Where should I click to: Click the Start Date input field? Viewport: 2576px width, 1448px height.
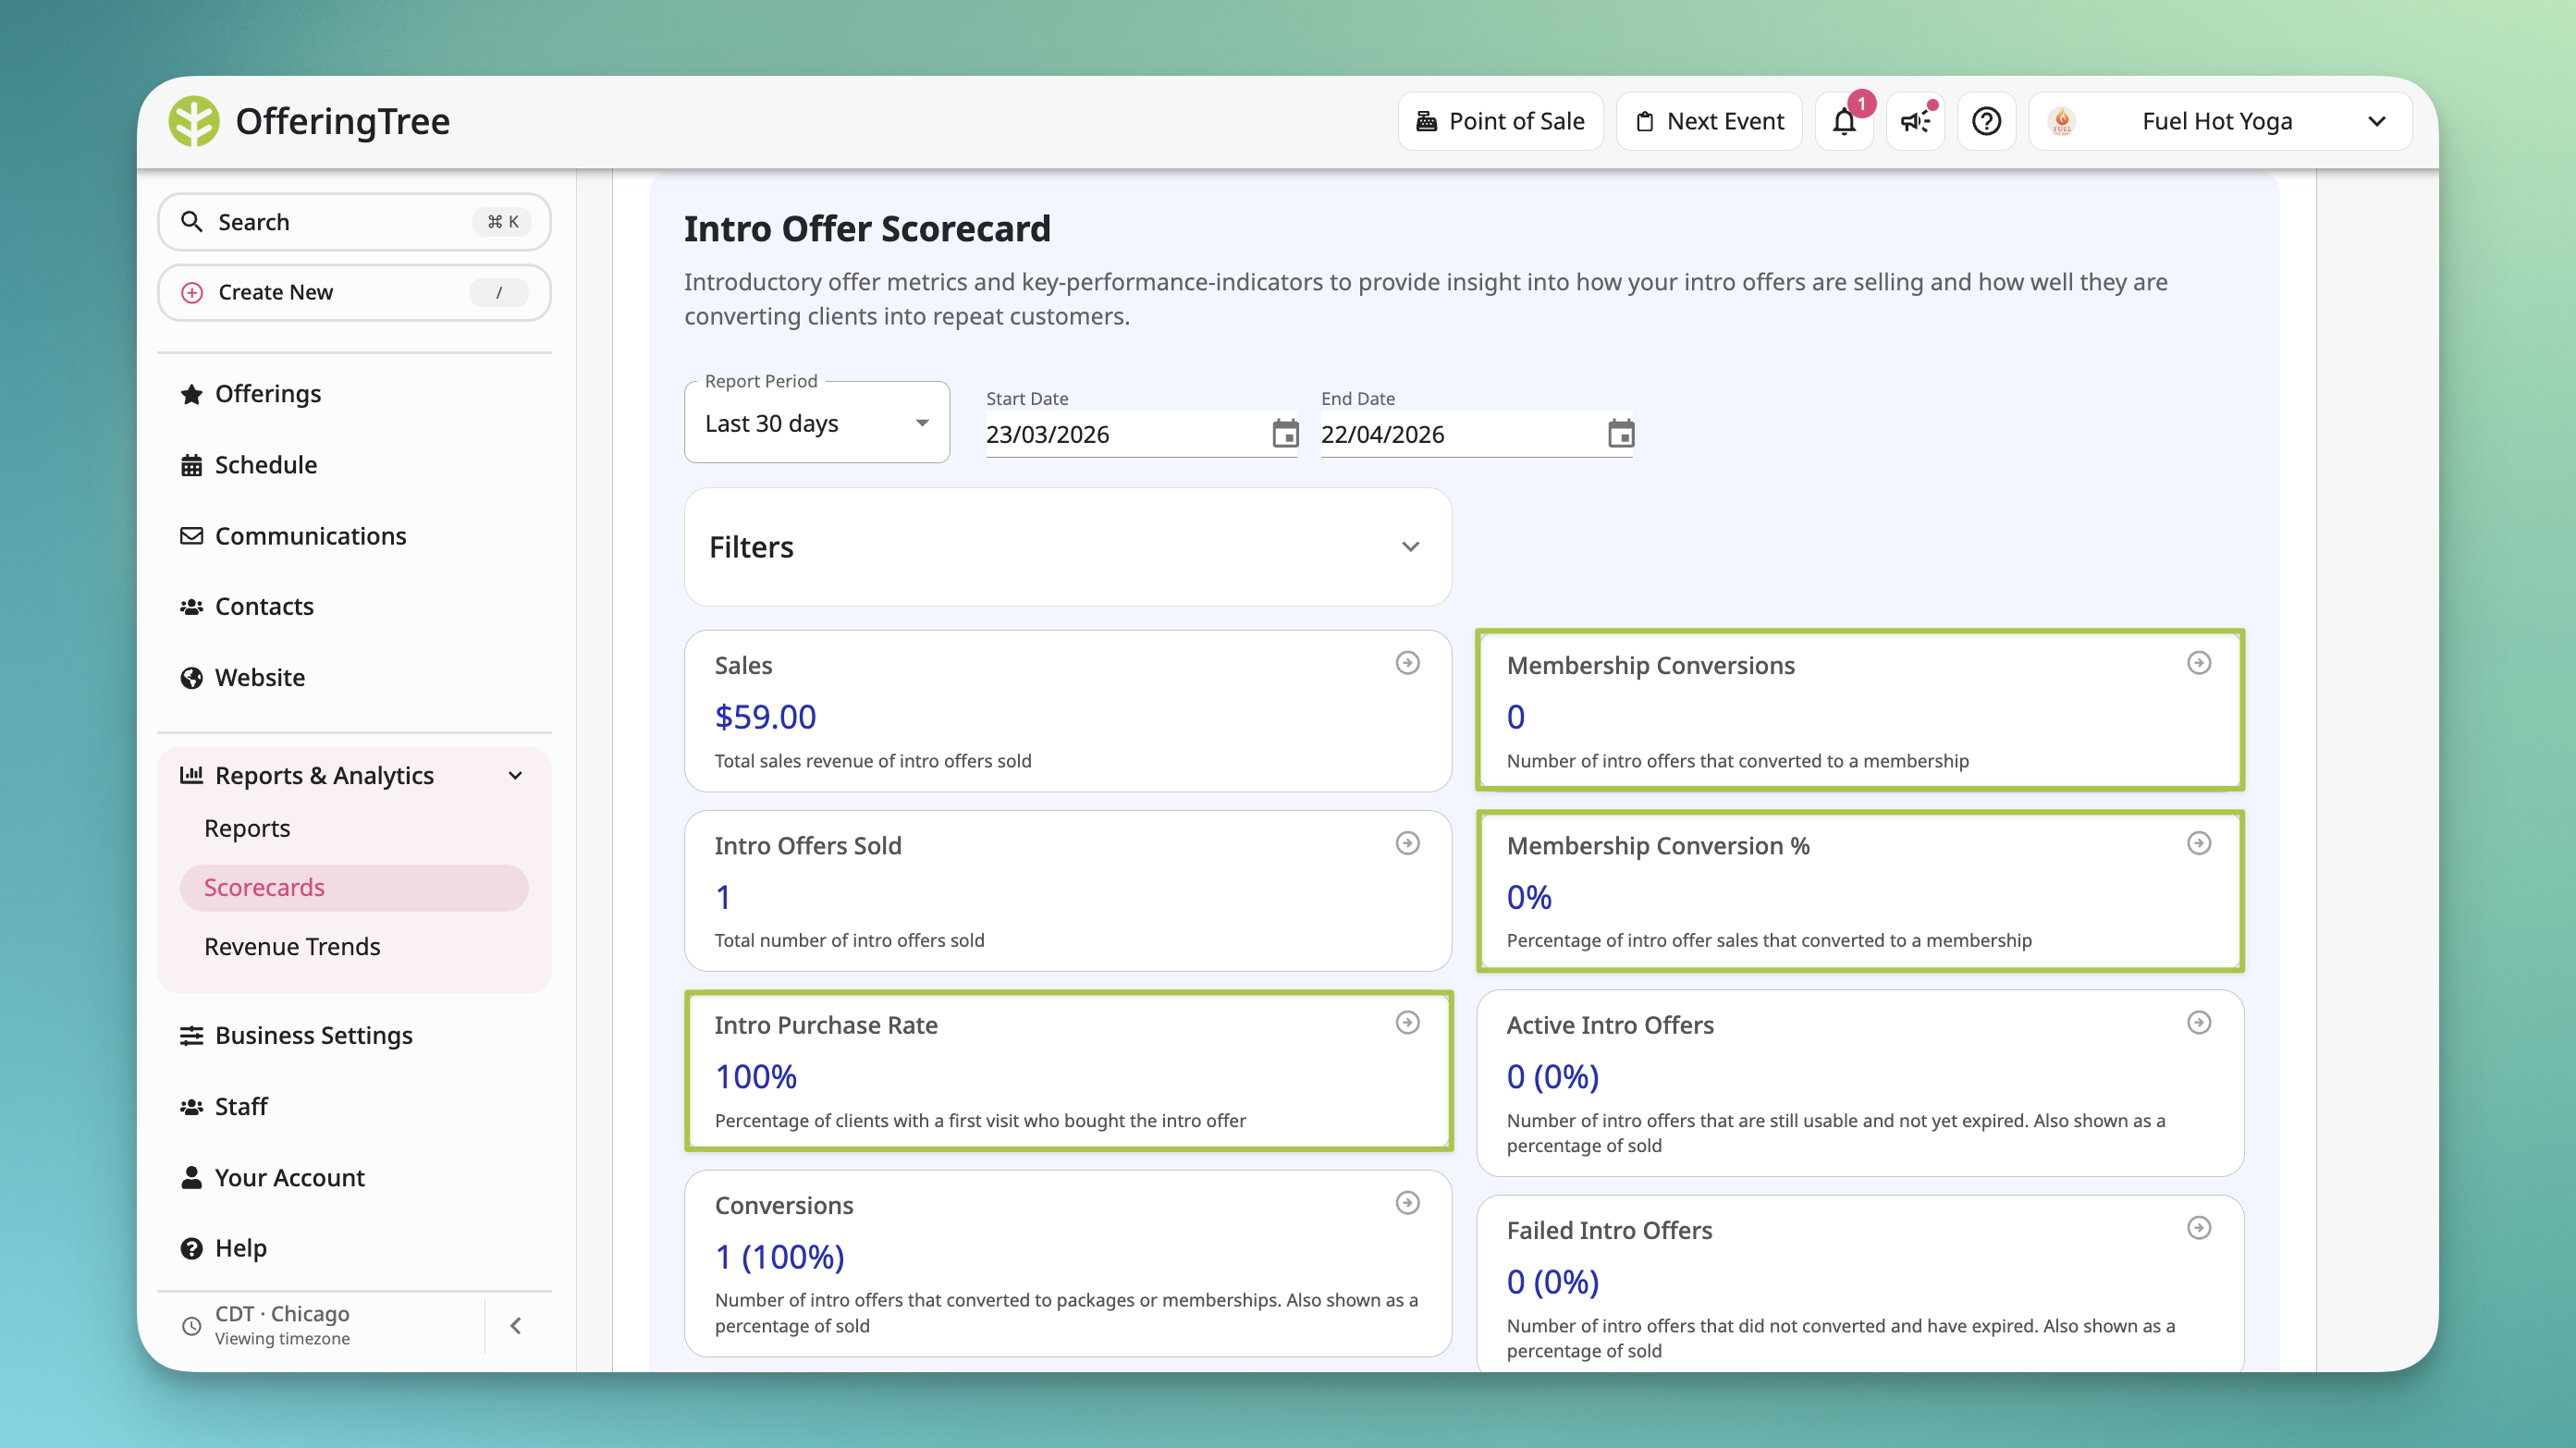tap(1142, 434)
